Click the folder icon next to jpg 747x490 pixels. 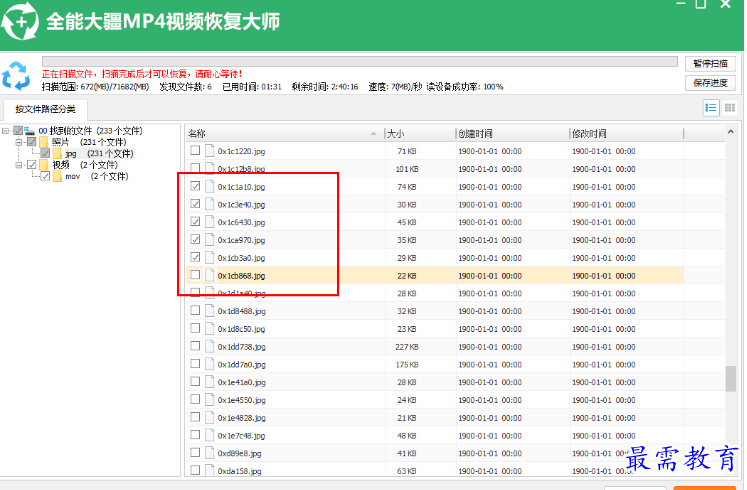coord(57,153)
